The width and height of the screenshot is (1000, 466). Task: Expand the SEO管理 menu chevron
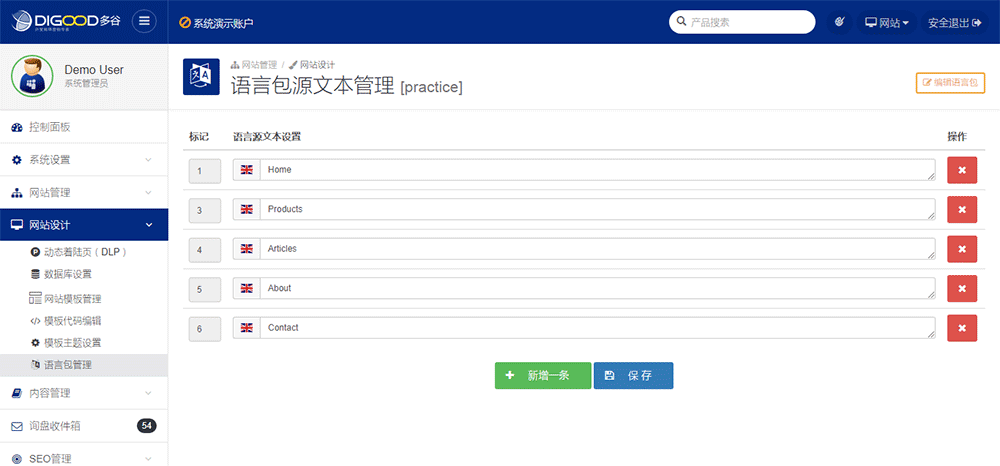[148, 459]
